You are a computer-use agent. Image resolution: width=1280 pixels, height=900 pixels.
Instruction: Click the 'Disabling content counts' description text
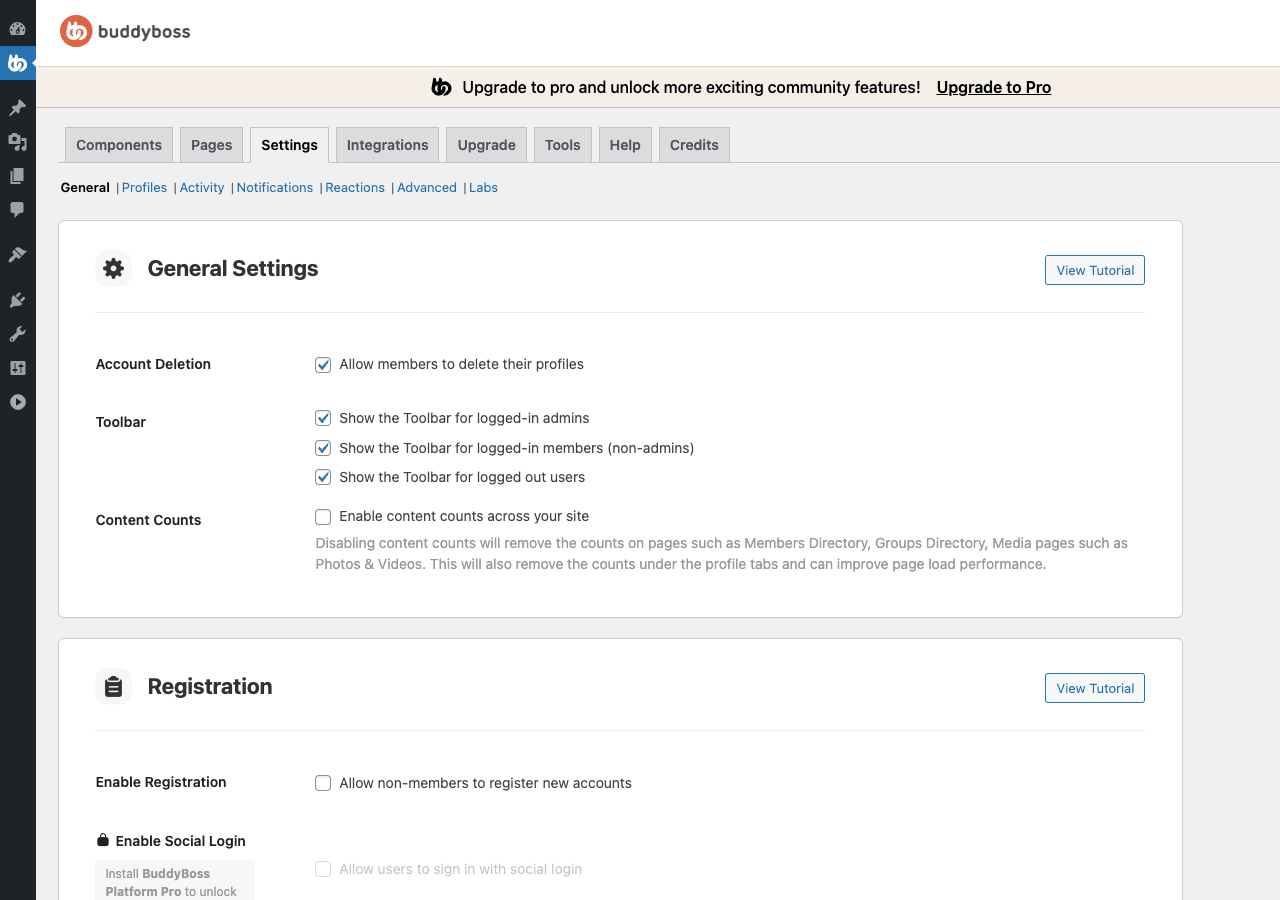coord(721,554)
